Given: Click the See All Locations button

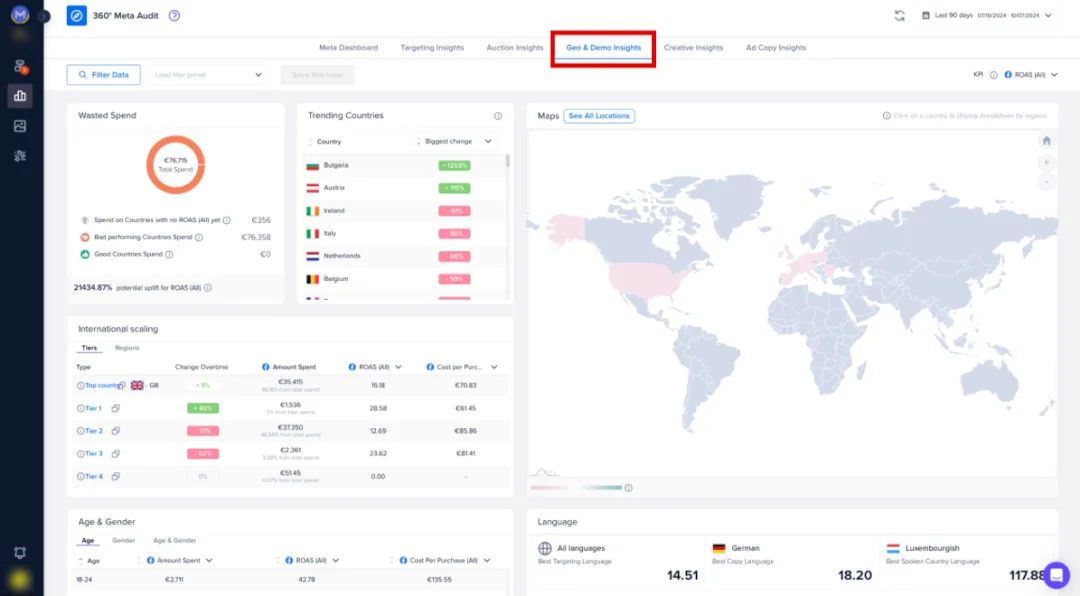Looking at the screenshot, I should tap(599, 116).
